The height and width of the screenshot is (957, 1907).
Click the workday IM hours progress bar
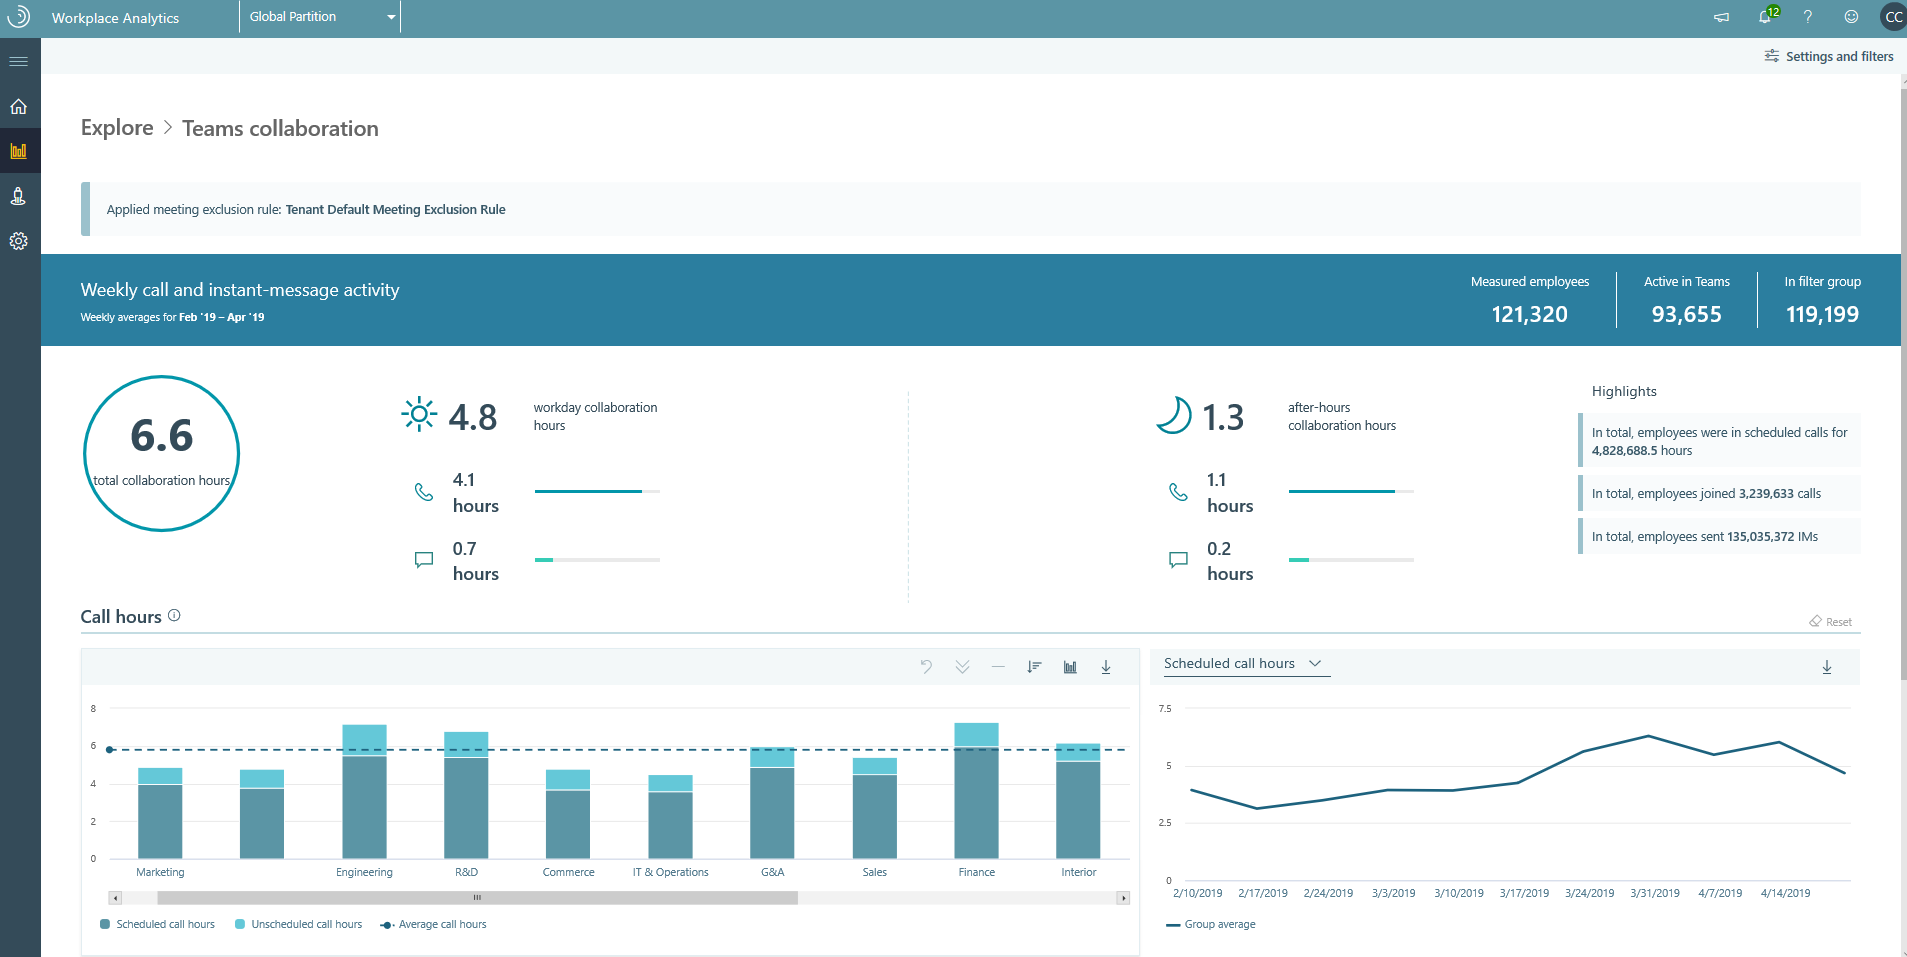pos(597,560)
